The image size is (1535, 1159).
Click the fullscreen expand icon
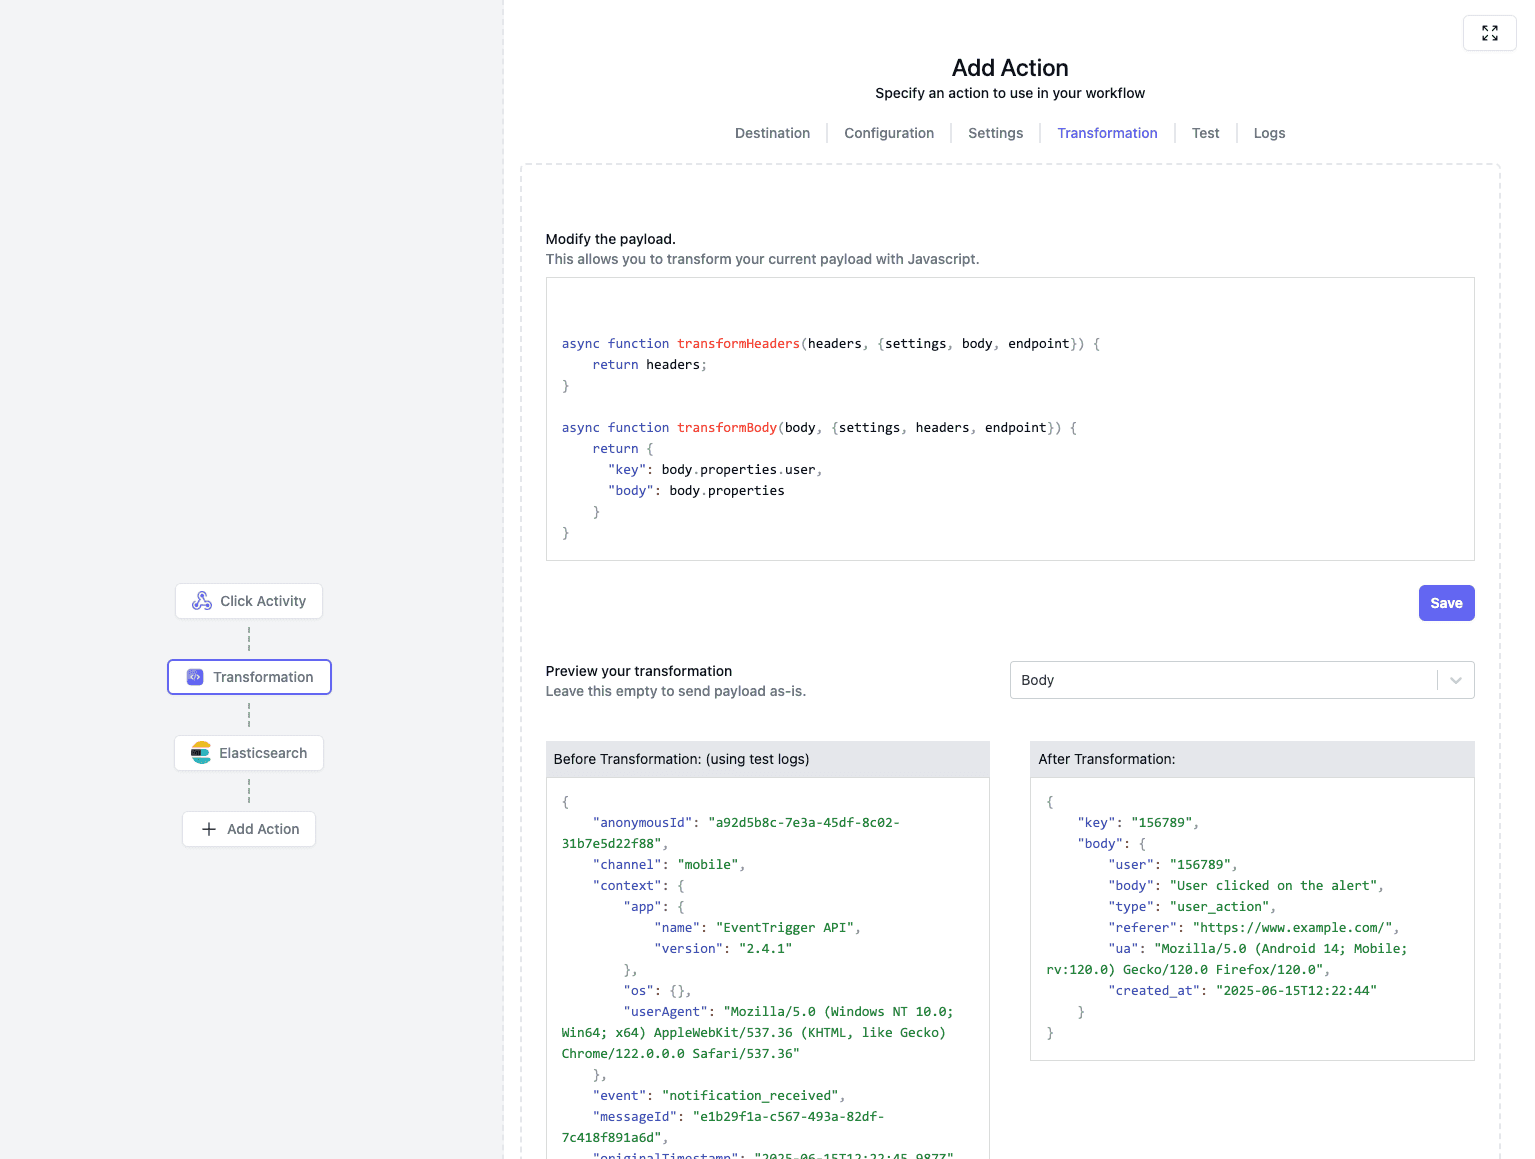pyautogui.click(x=1489, y=33)
